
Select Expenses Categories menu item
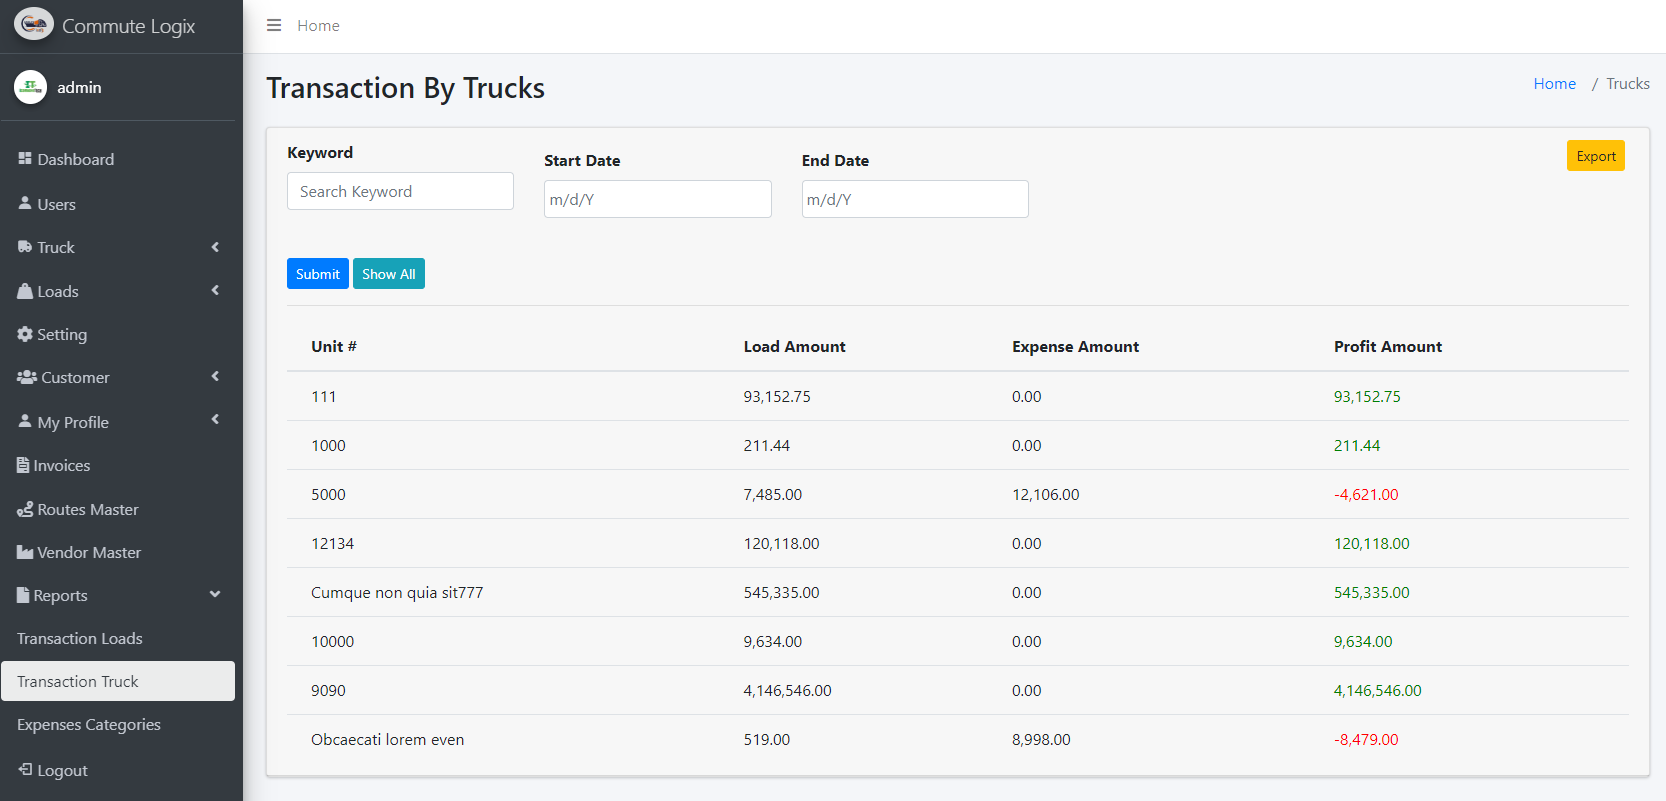(89, 724)
